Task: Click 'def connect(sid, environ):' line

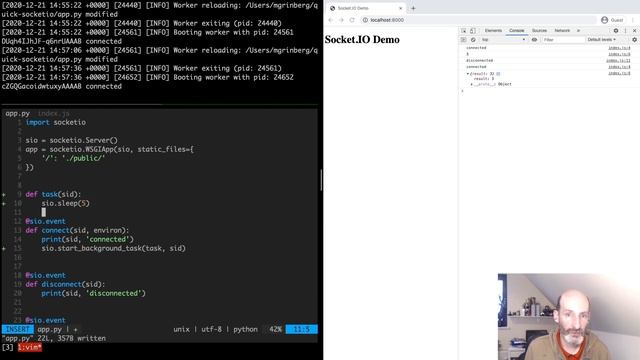Action: tap(77, 230)
